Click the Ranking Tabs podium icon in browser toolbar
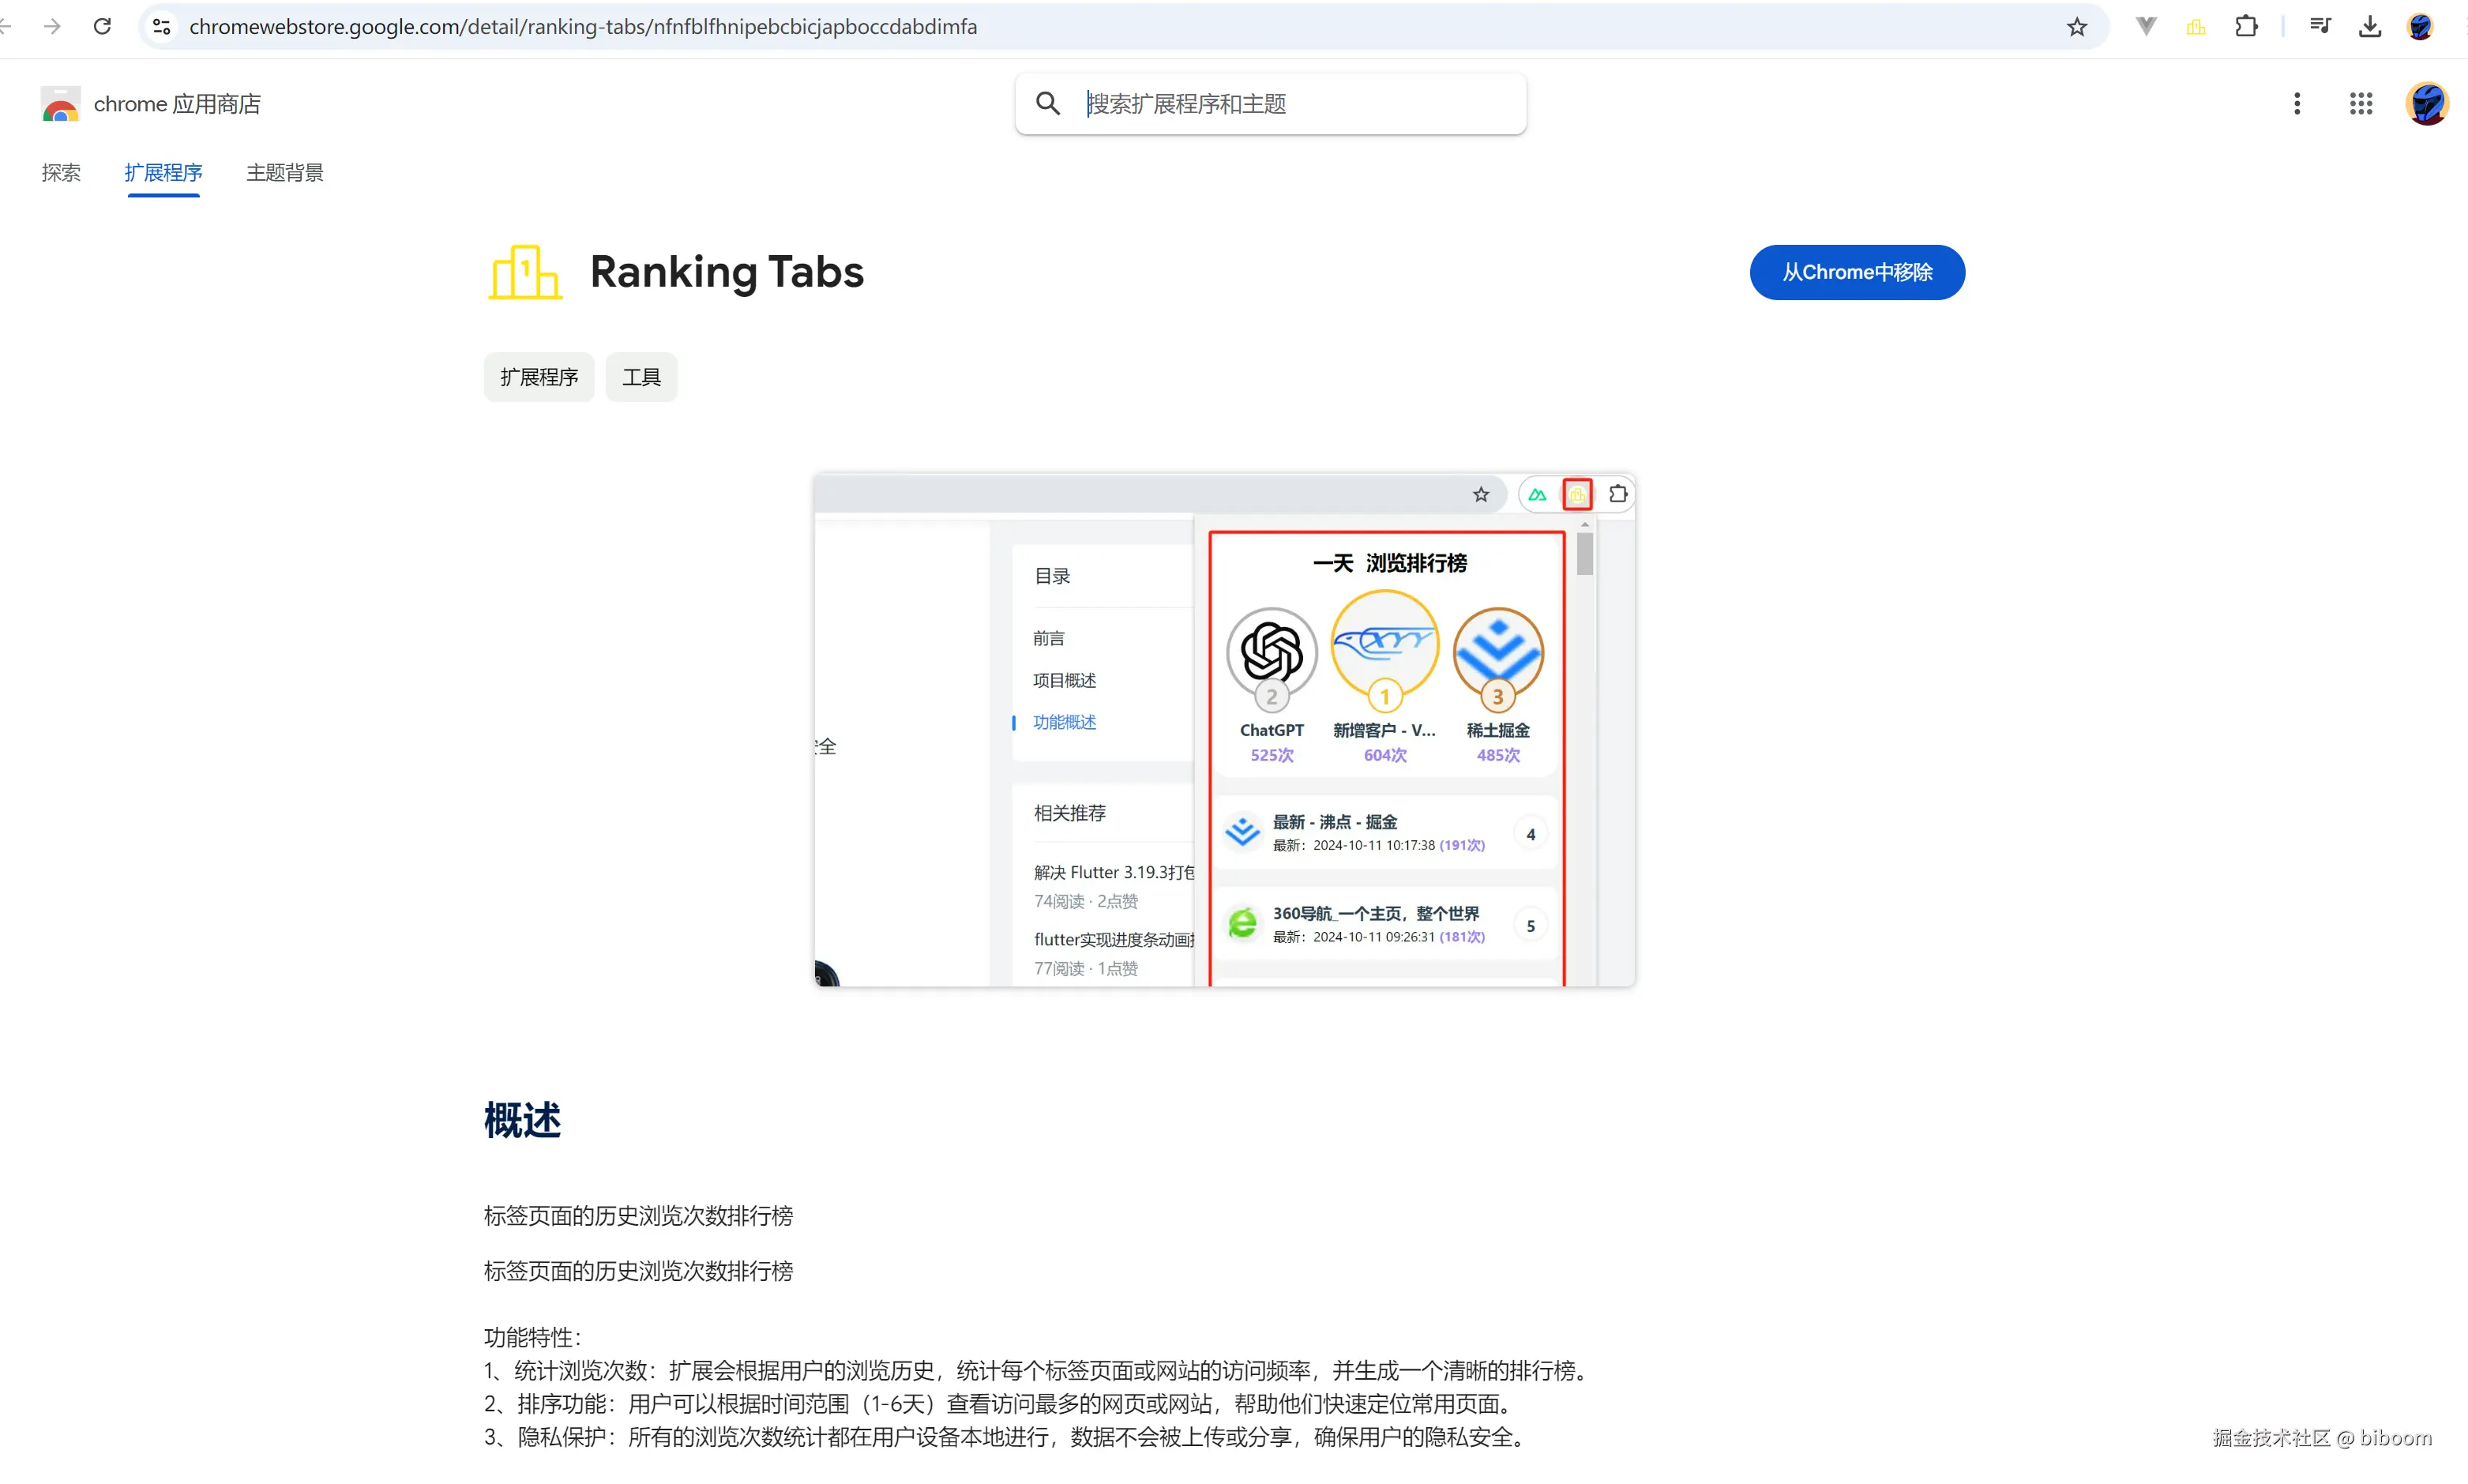Viewport: 2468px width, 1484px height. point(2196,26)
